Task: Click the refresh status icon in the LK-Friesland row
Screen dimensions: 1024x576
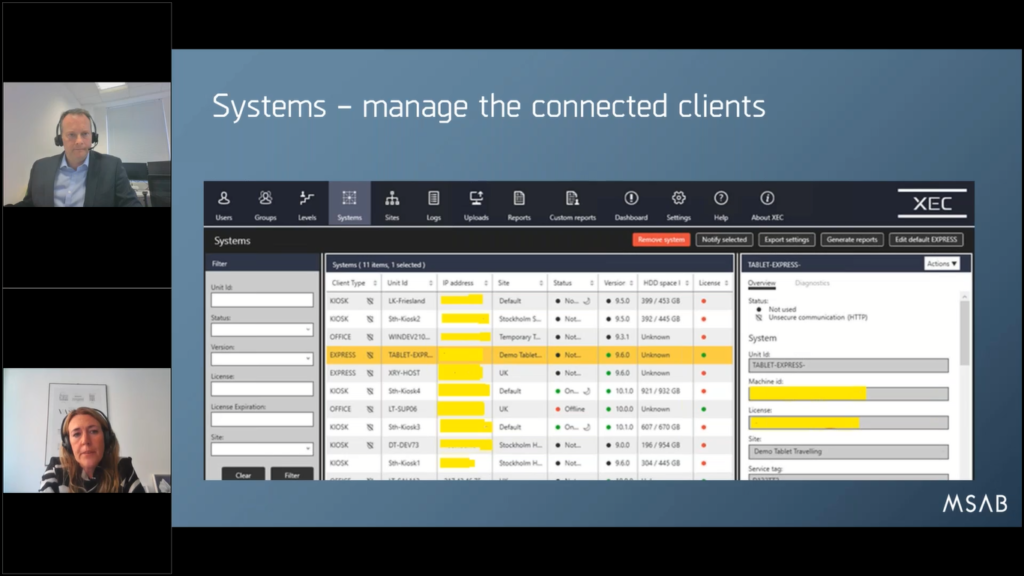Action: [x=587, y=301]
